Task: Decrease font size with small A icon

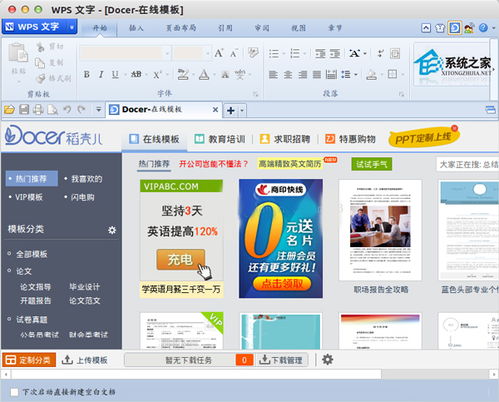Action: [x=234, y=53]
